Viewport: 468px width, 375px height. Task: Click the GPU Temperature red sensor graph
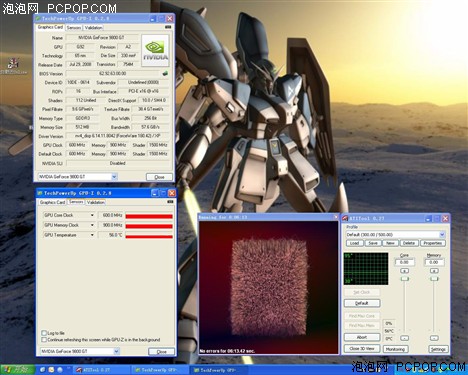click(149, 236)
